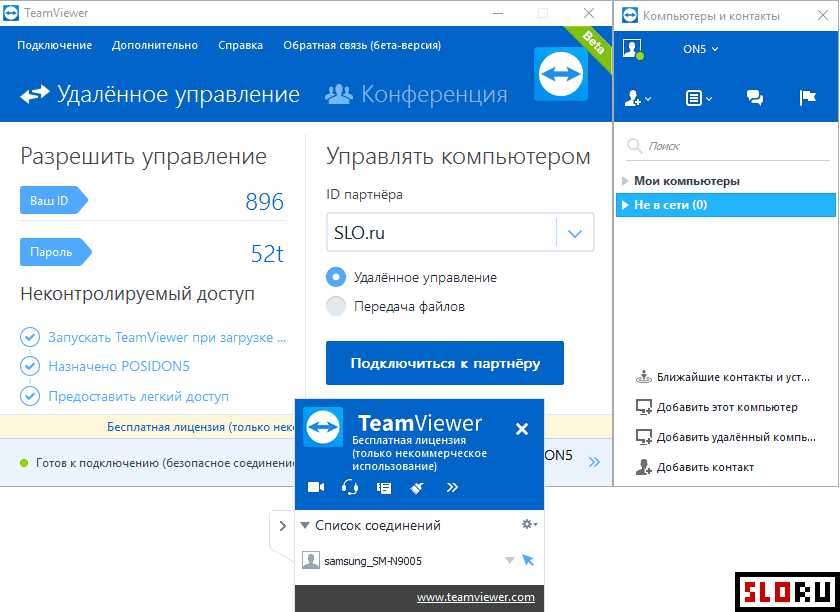The image size is (840, 612).
Task: Open the add contact icon dropdown
Action: 638,98
